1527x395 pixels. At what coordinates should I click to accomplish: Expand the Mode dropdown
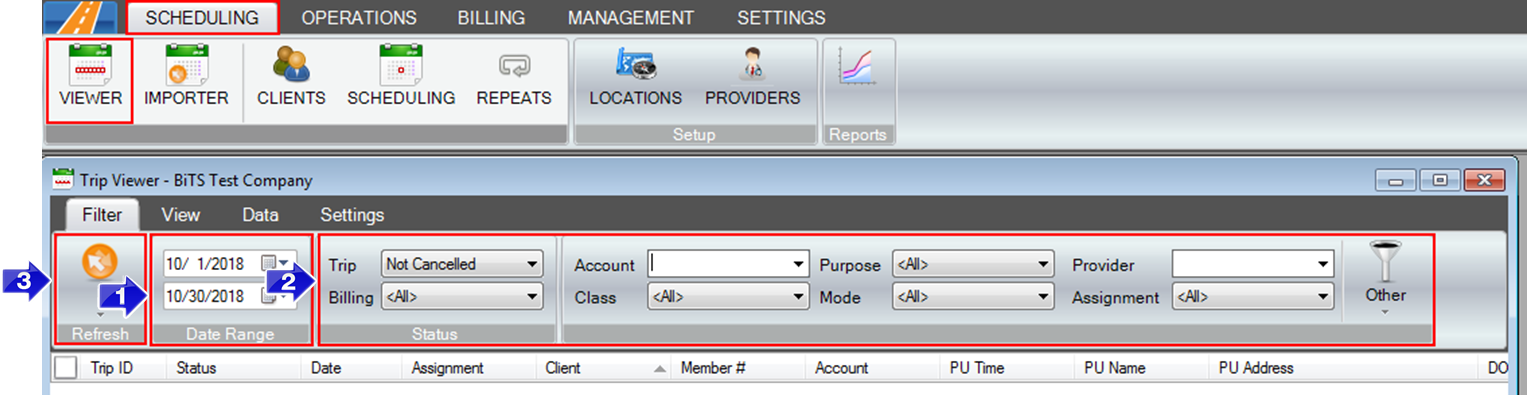point(1044,297)
